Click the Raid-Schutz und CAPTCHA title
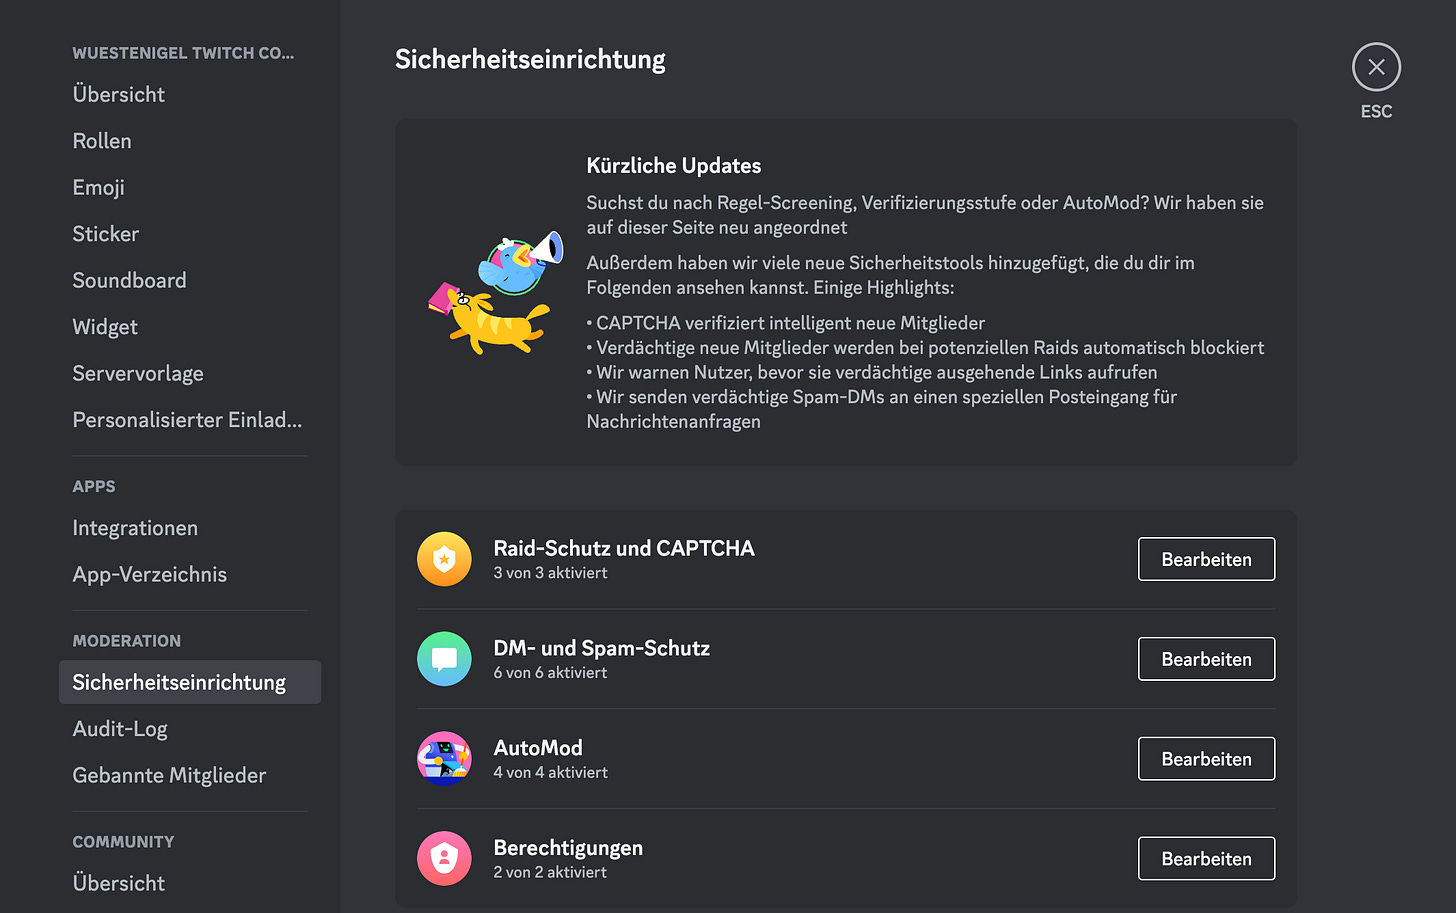 click(x=624, y=548)
